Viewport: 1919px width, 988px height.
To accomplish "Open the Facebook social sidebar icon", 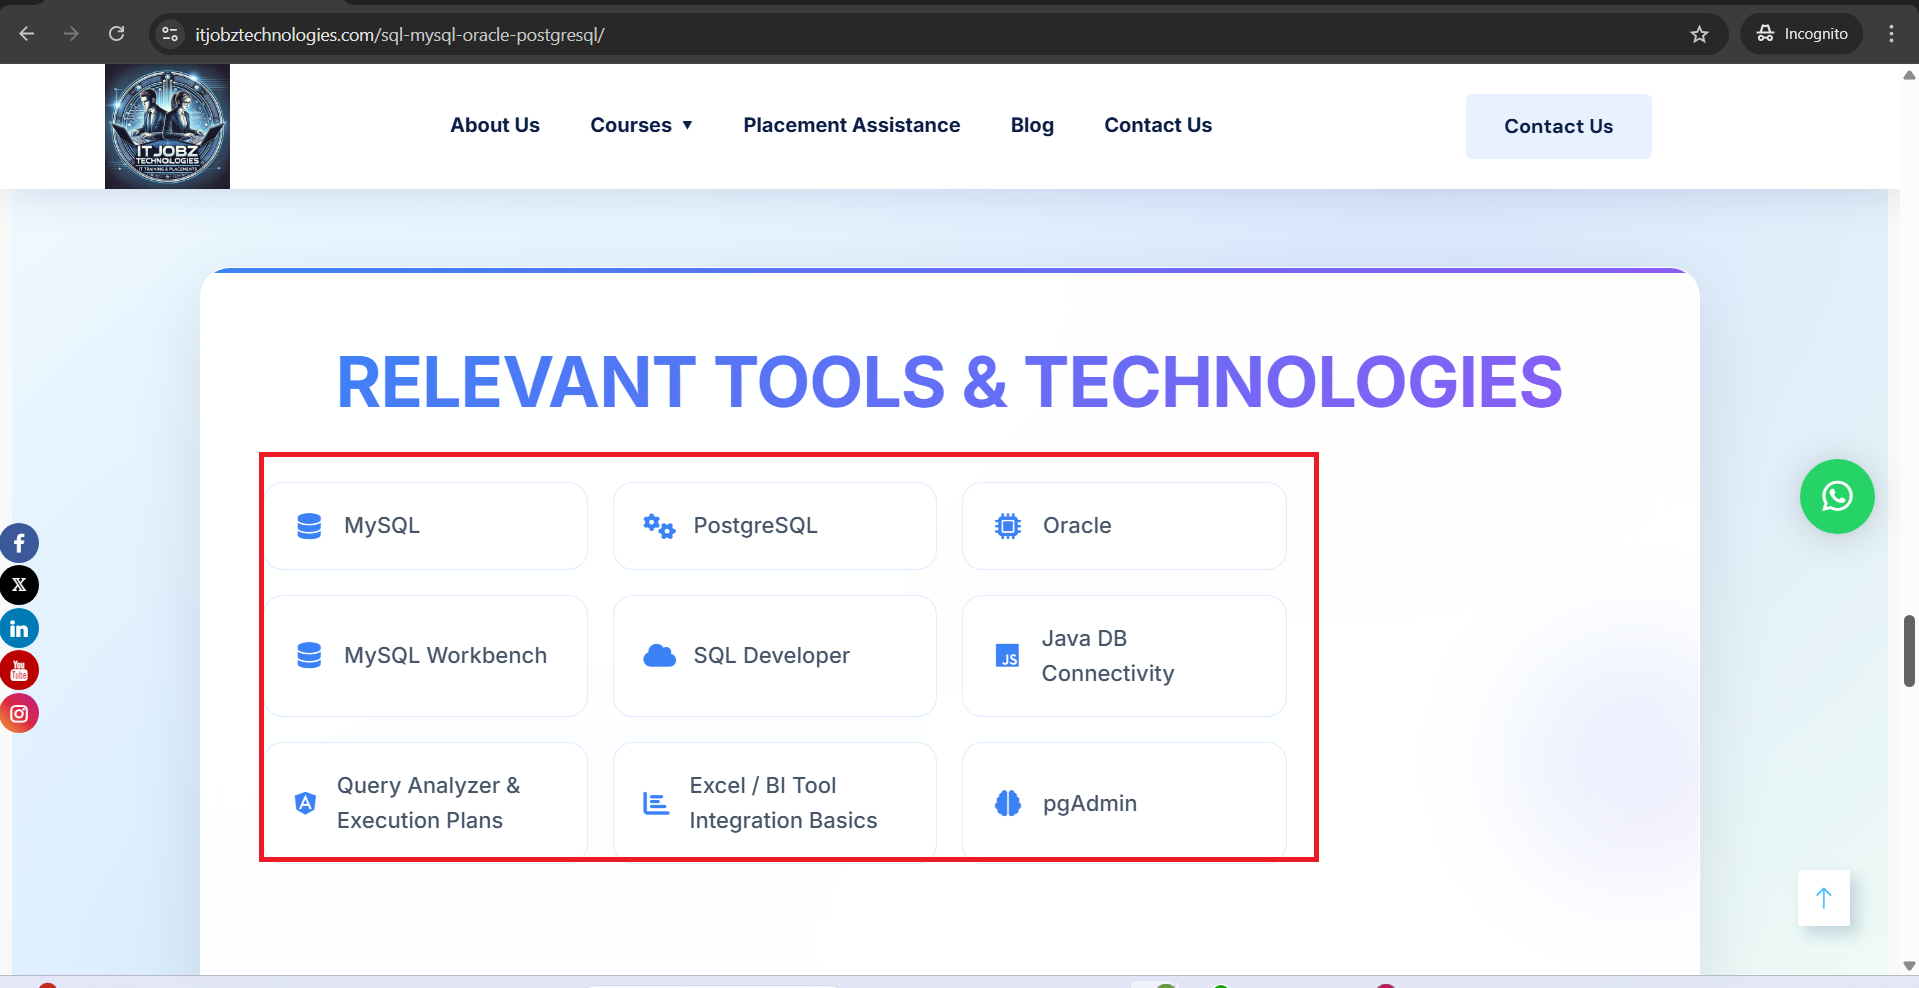I will [19, 543].
